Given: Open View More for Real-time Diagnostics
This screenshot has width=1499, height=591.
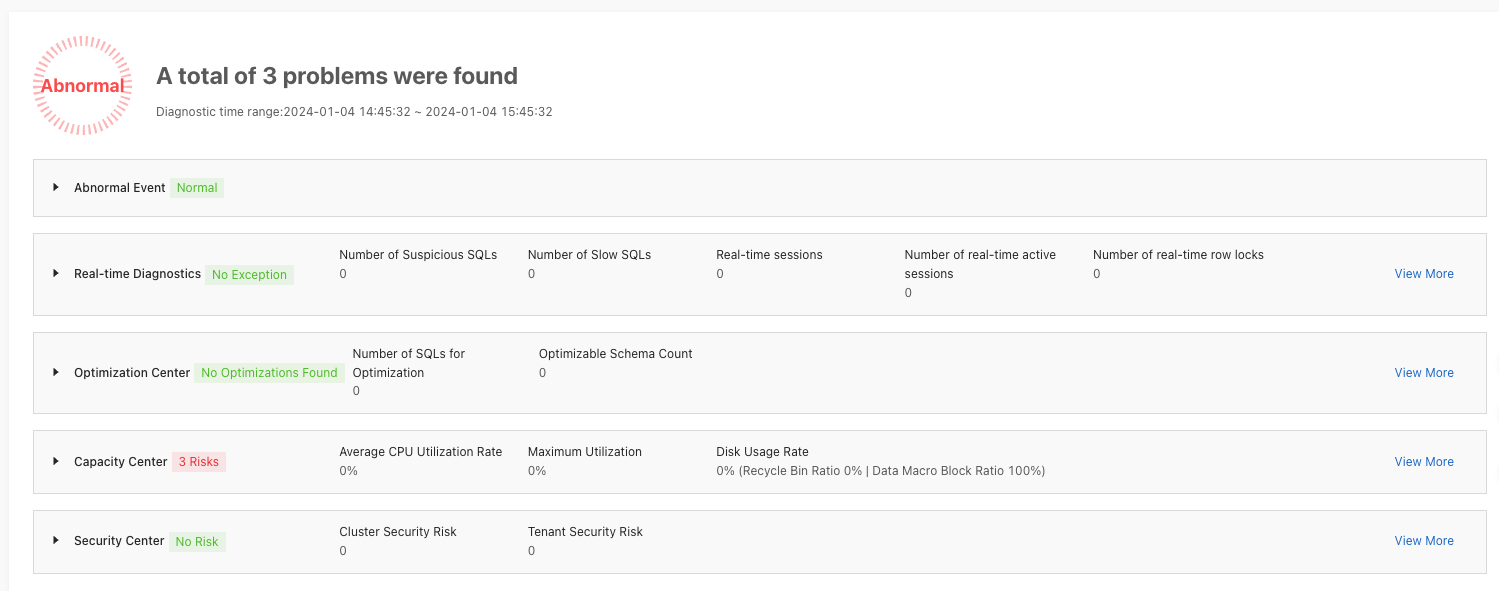Looking at the screenshot, I should point(1423,274).
